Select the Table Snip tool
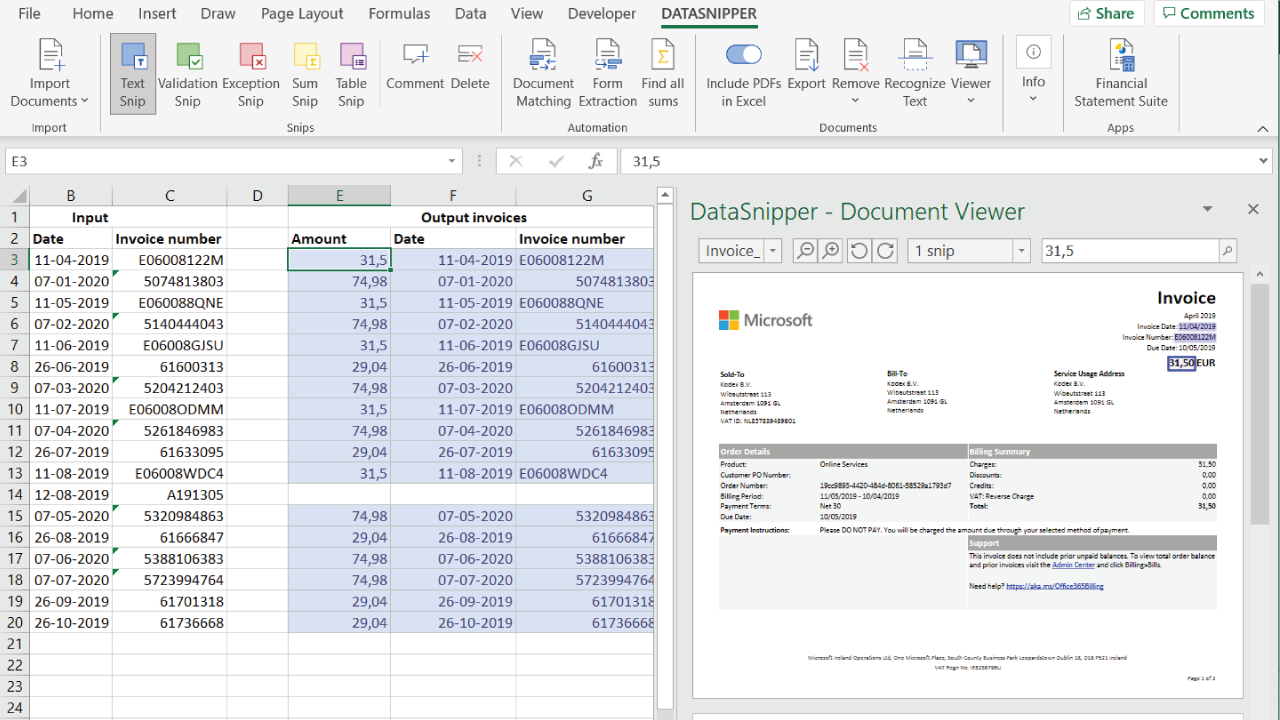1280x720 pixels. [351, 74]
